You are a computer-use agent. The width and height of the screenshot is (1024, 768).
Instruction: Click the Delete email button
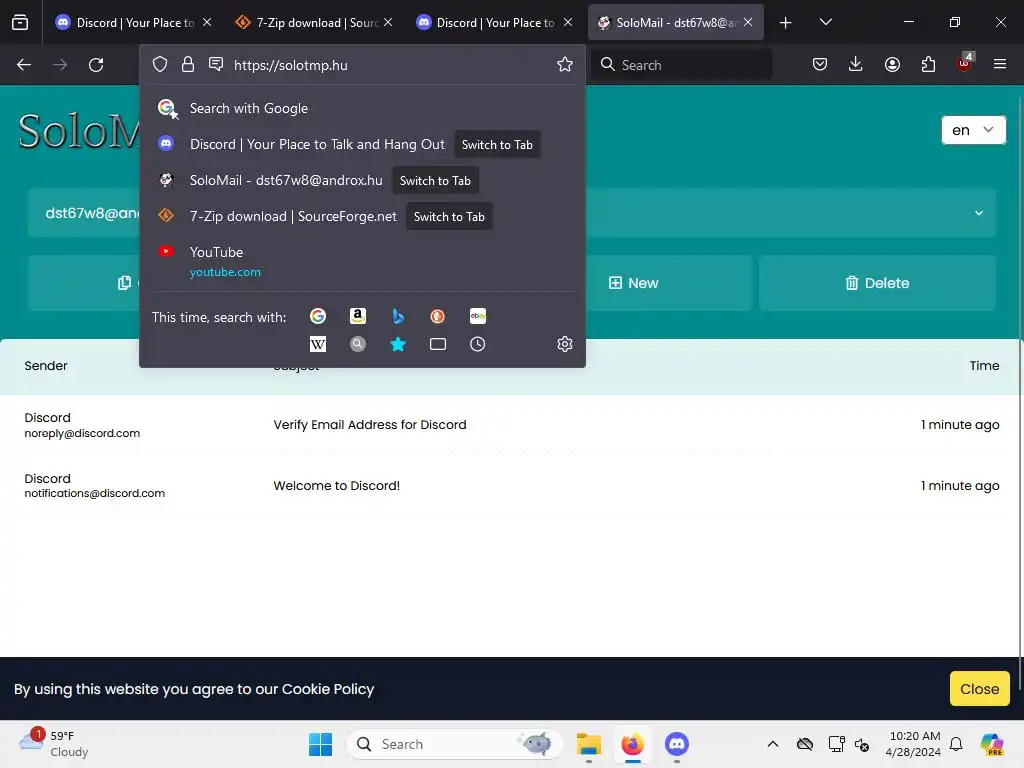click(877, 283)
